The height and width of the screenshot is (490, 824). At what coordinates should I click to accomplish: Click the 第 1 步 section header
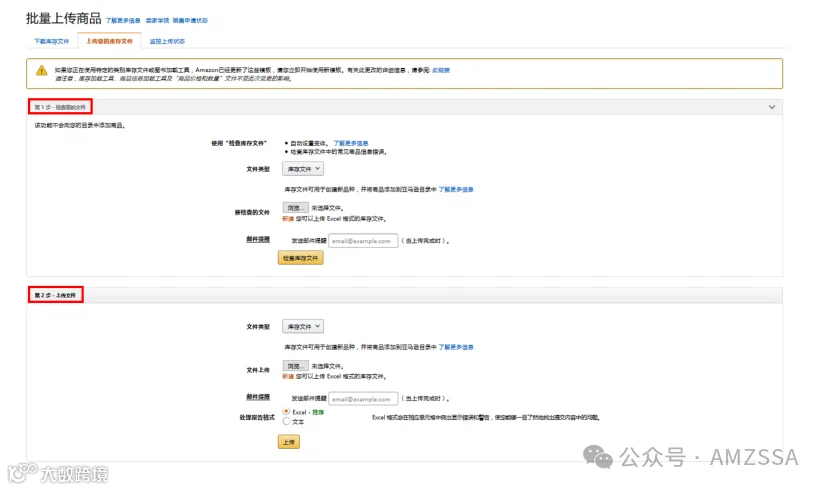60,107
